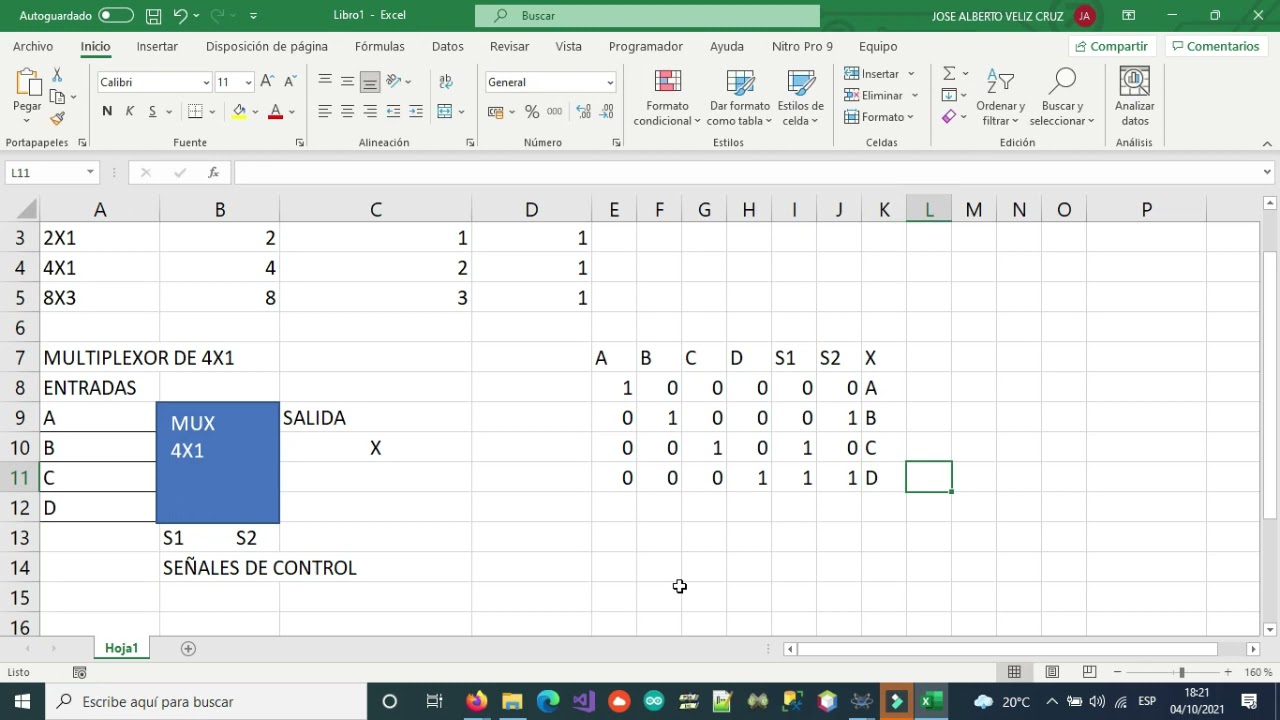Screen dimensions: 1280x720
Task: Open Windows Start menu
Action: tap(22, 701)
